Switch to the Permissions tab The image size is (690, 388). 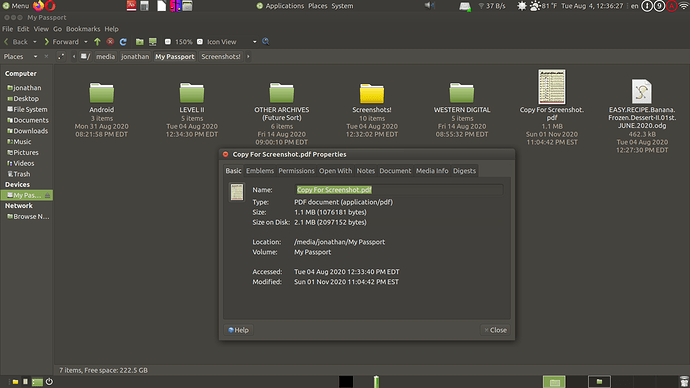point(296,171)
